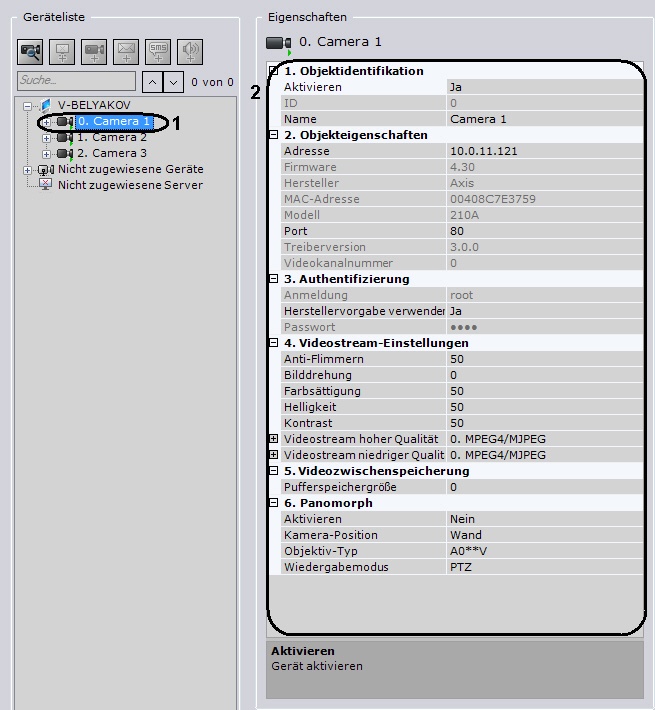This screenshot has height=710, width=655.
Task: Click the MAC-Adresse value 00408C7E3759
Action: [545, 199]
